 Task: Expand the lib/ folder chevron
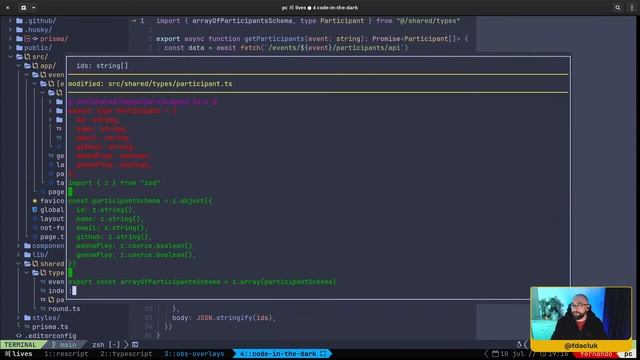coord(18,255)
